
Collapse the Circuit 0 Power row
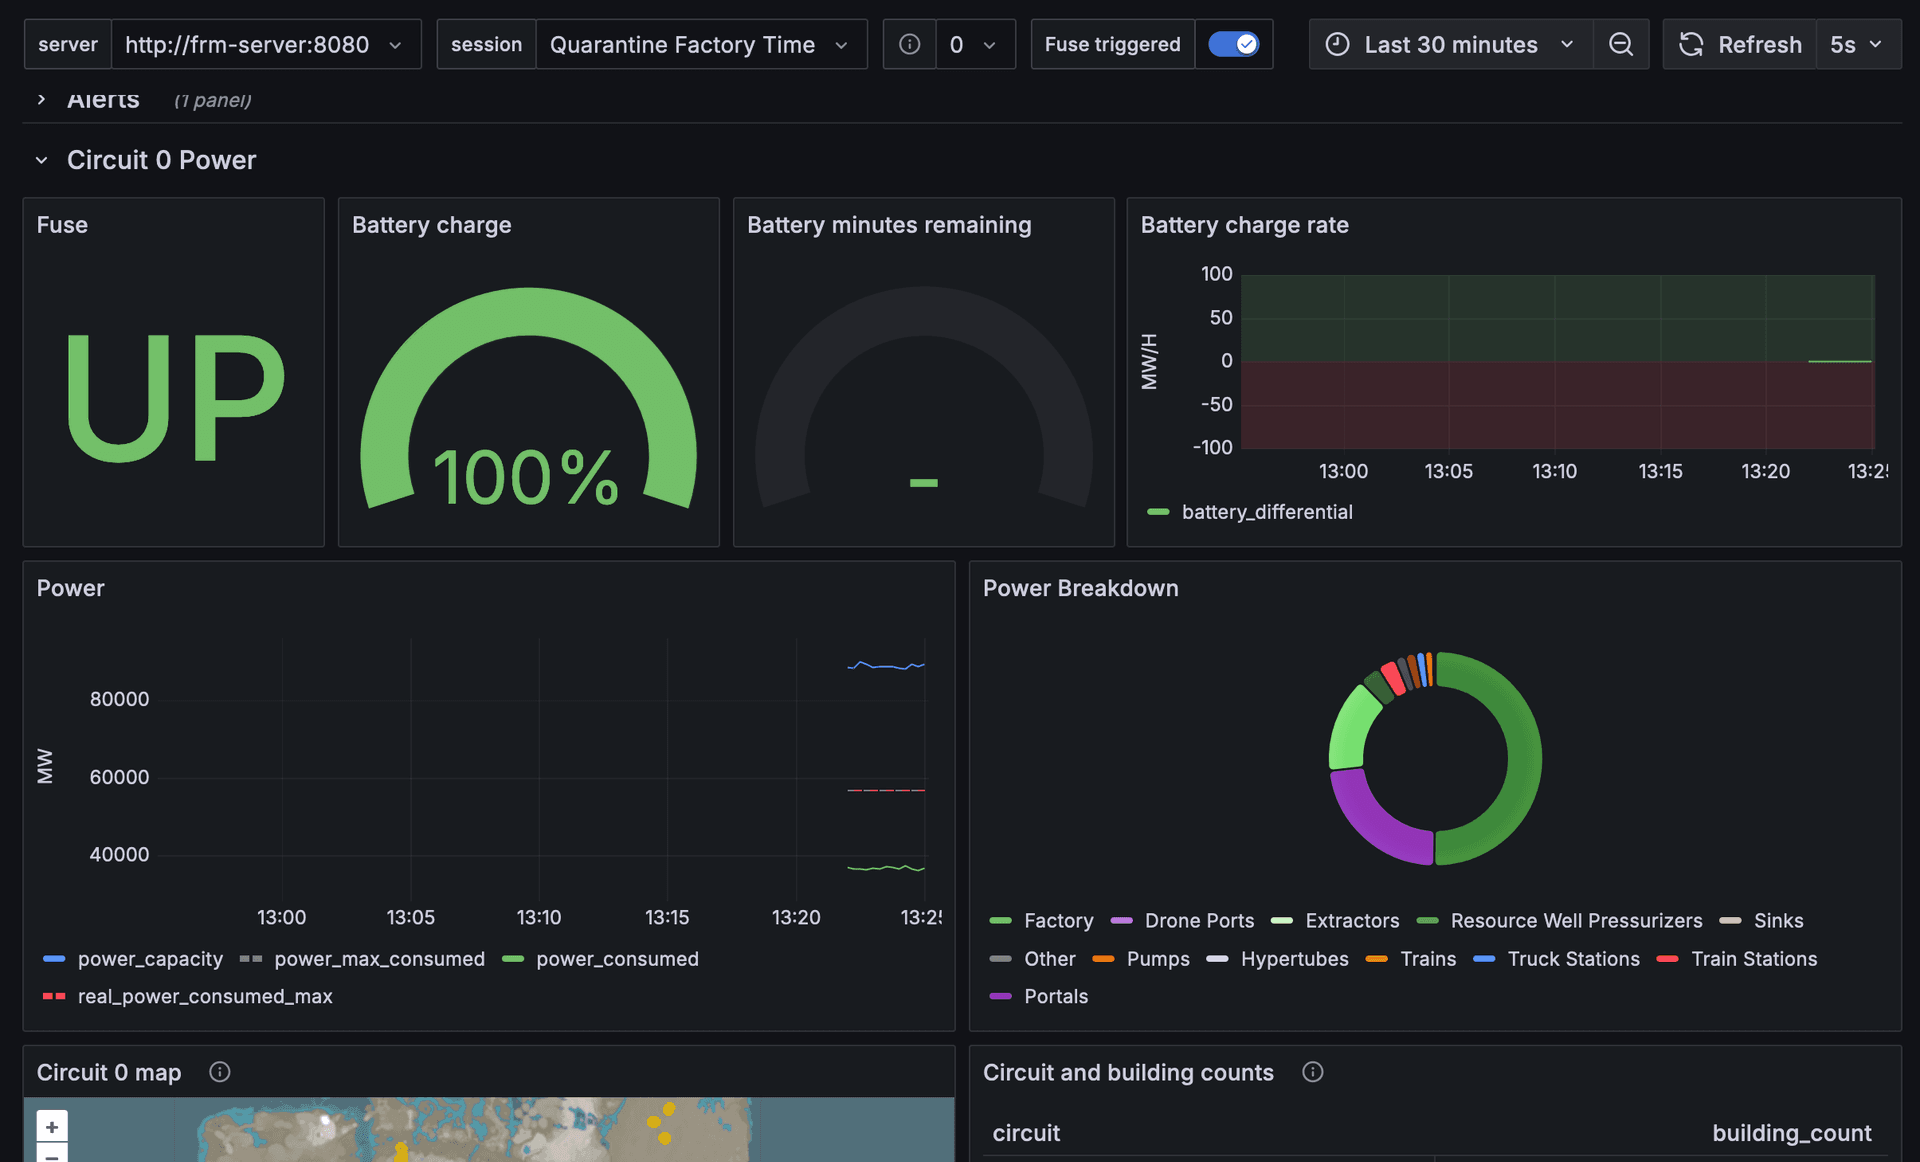pyautogui.click(x=42, y=160)
